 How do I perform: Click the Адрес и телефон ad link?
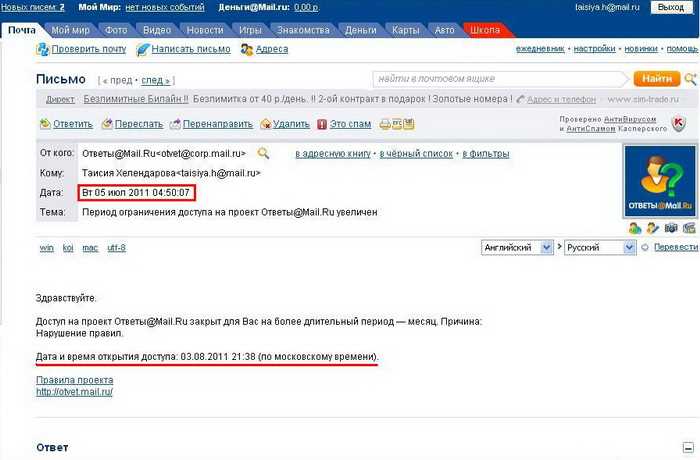pyautogui.click(x=561, y=99)
